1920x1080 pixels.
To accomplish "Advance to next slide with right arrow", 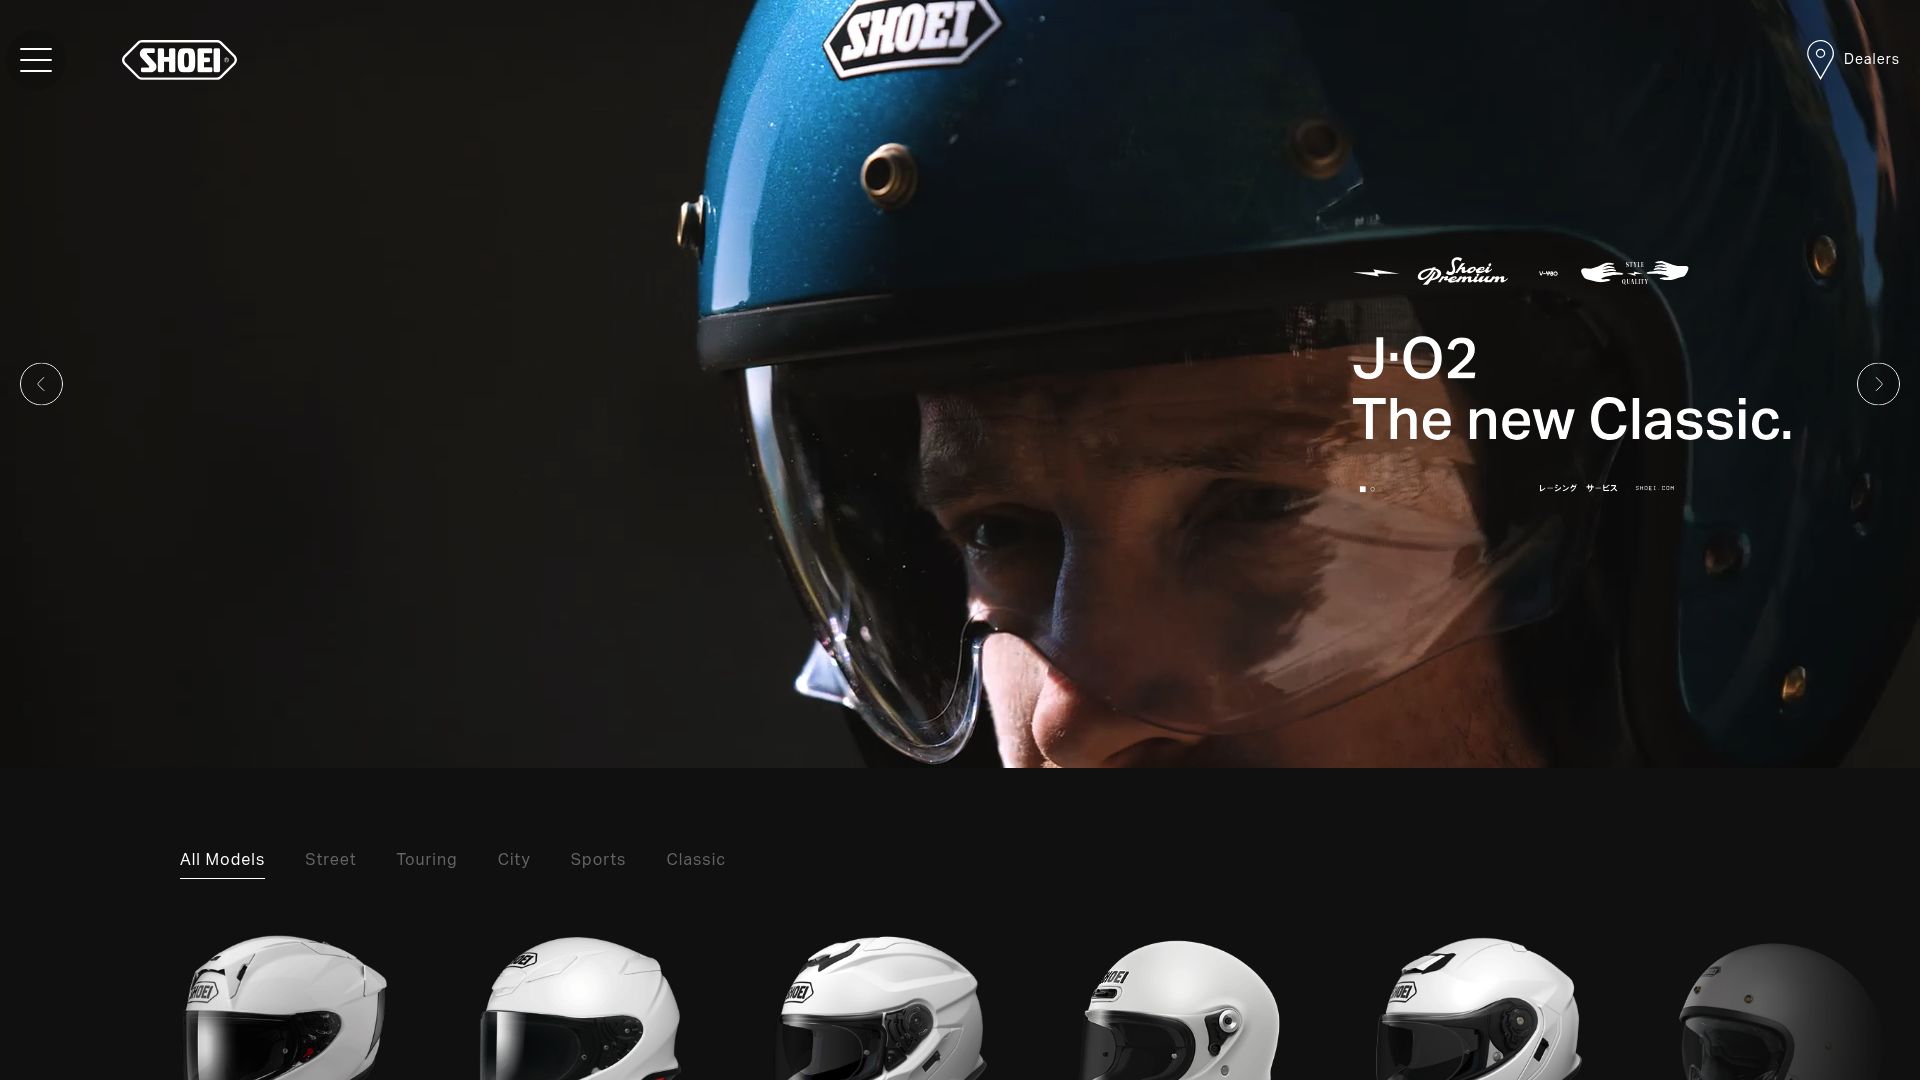I will coord(1878,384).
